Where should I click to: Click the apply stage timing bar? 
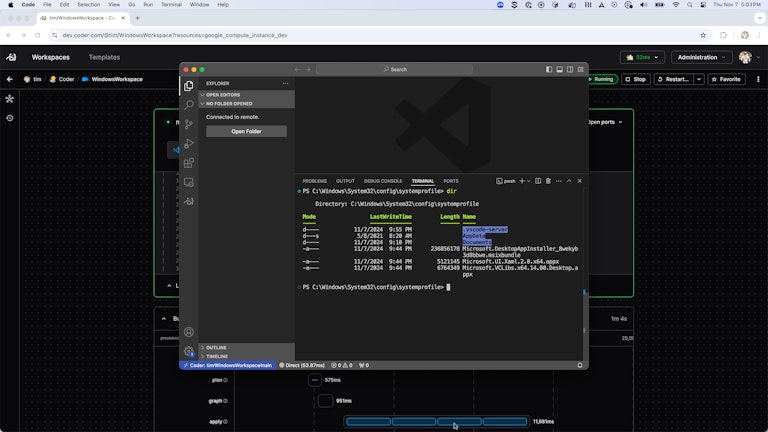(436, 422)
